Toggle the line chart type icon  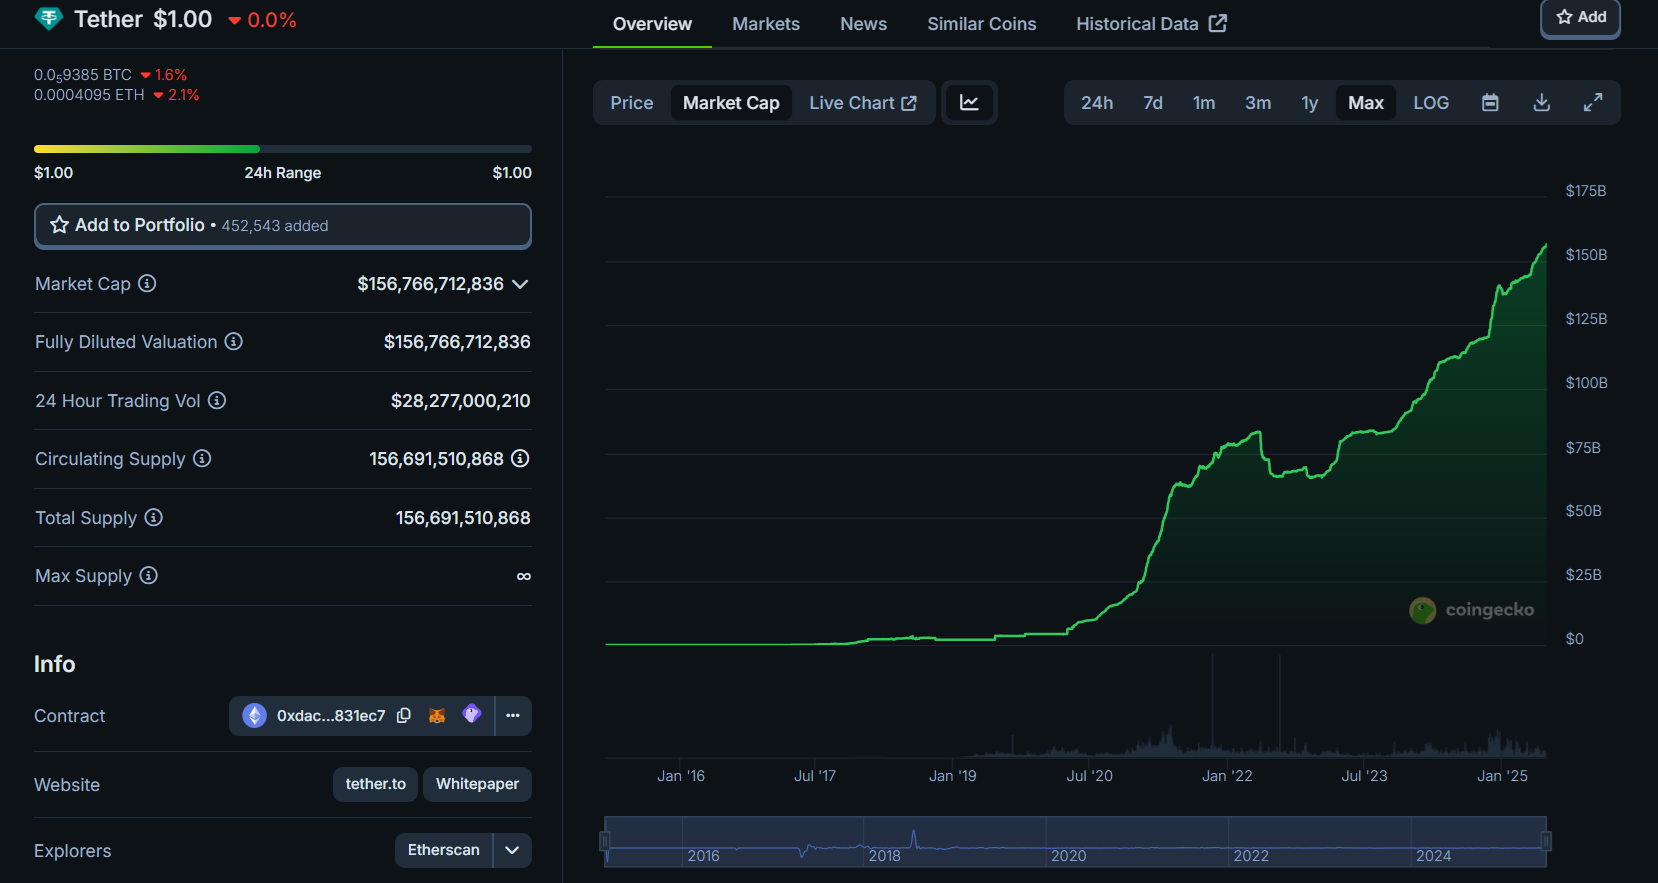pyautogui.click(x=969, y=102)
